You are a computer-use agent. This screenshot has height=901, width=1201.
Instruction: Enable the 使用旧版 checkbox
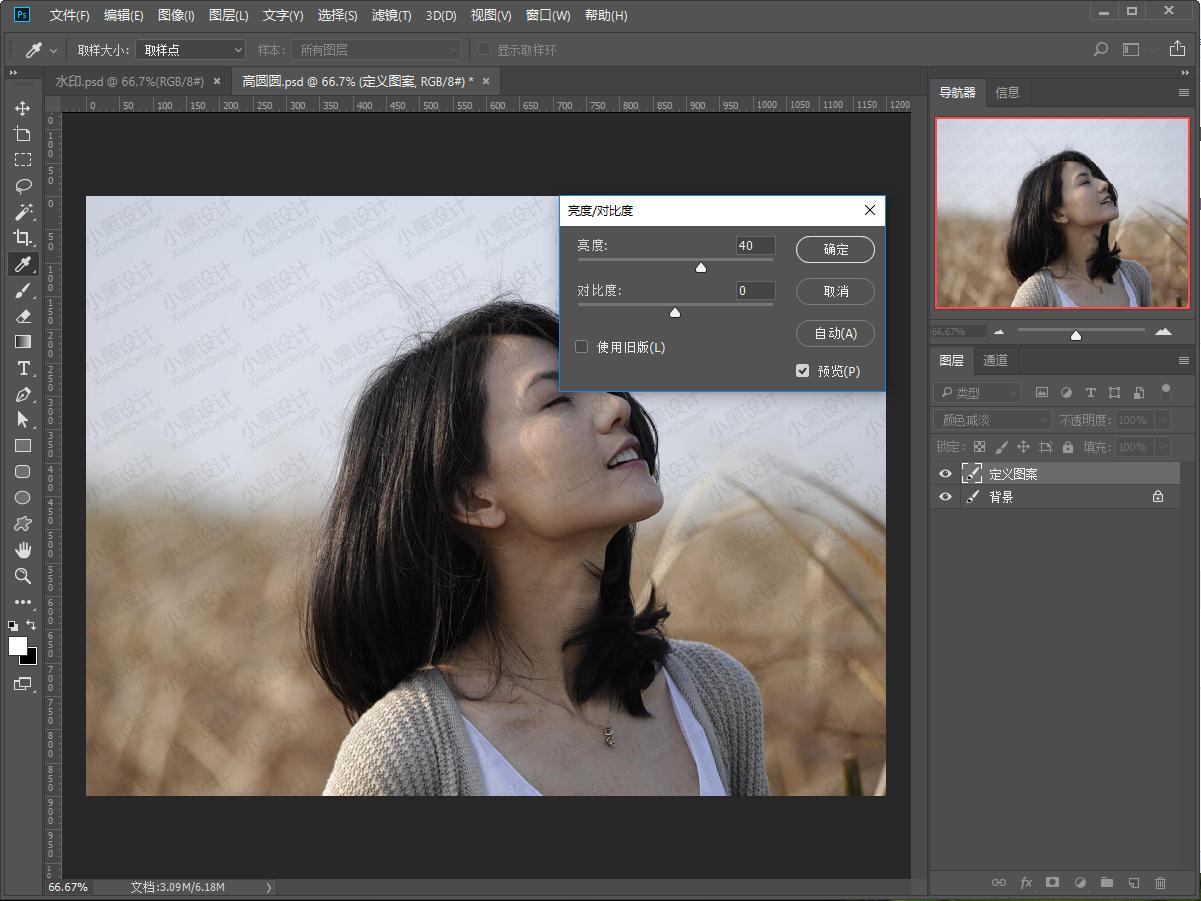click(581, 347)
